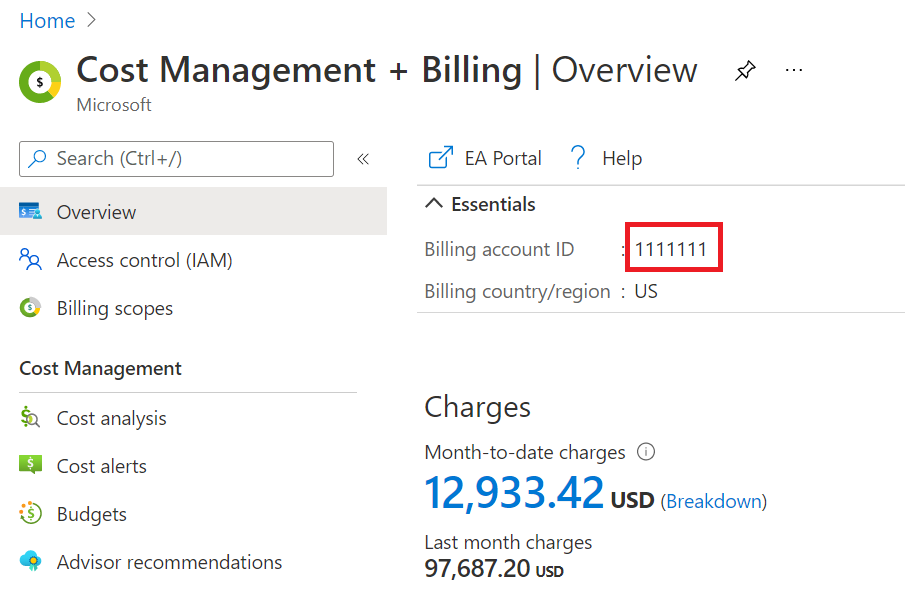Screen dimensions: 905x594
Task: Select Overview in the sidebar
Action: coord(193,212)
